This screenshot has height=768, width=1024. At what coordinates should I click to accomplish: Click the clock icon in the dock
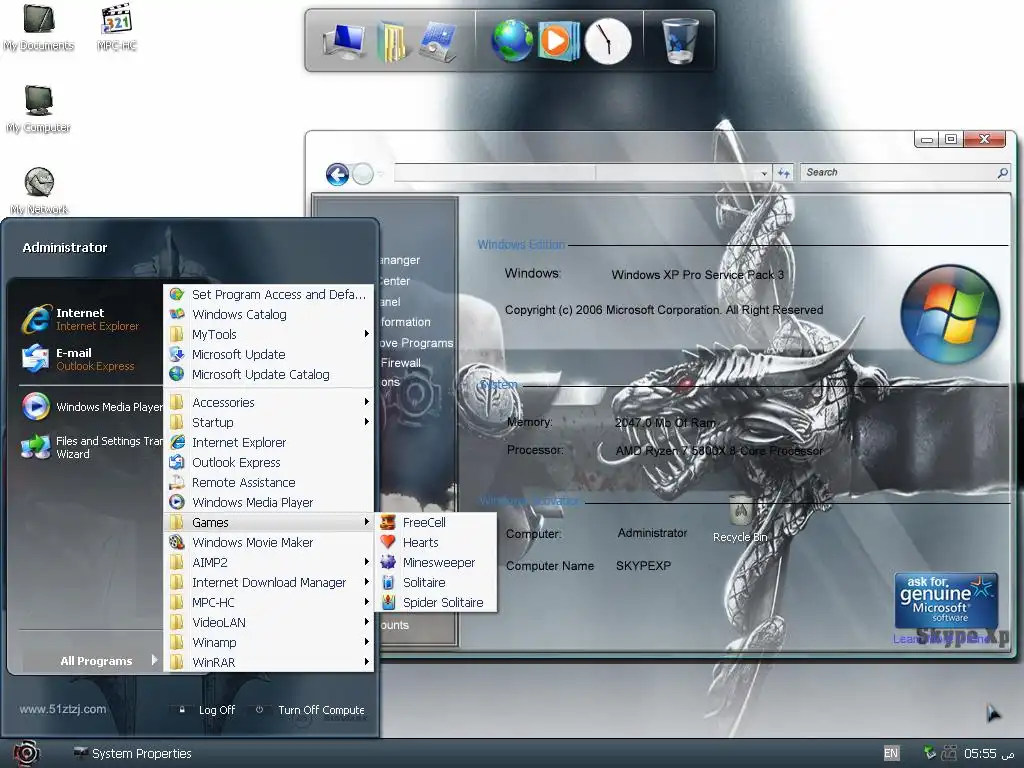[608, 41]
